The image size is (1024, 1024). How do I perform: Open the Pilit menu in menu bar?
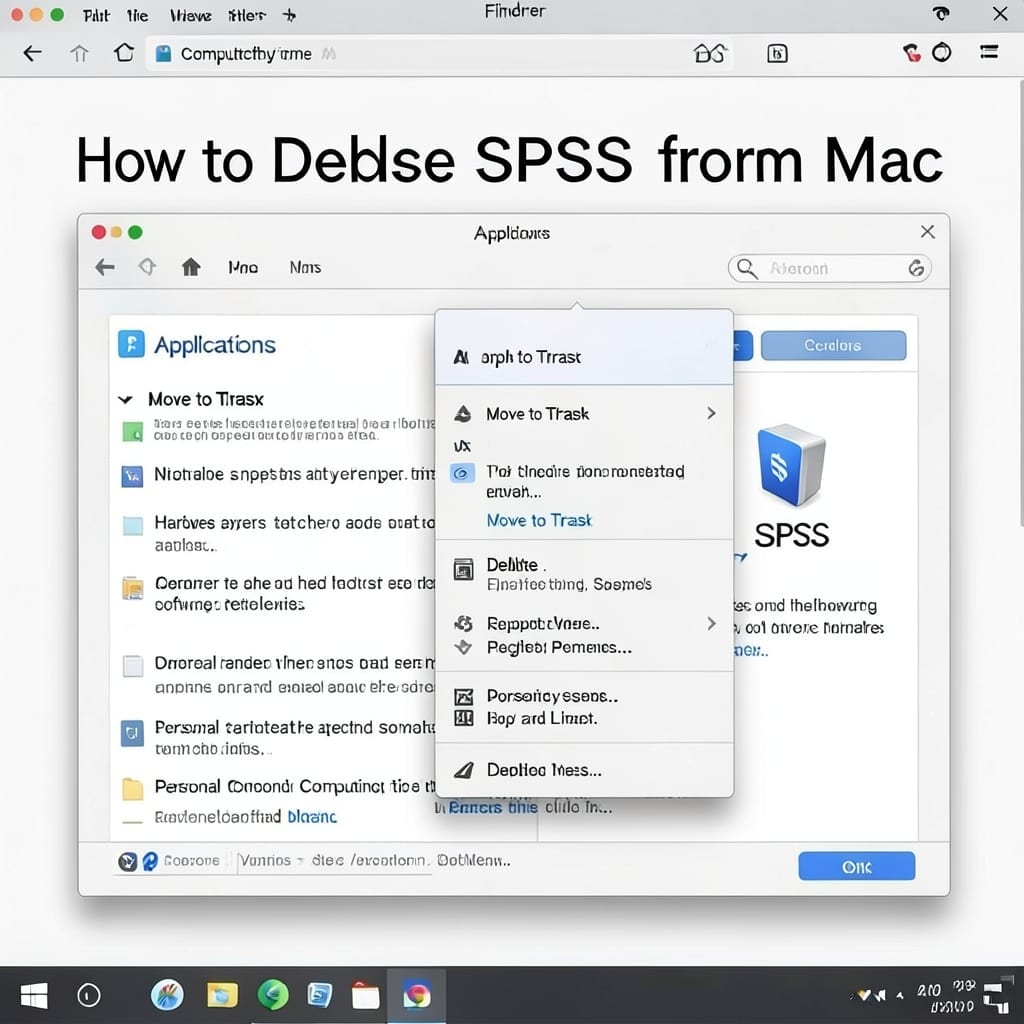96,15
